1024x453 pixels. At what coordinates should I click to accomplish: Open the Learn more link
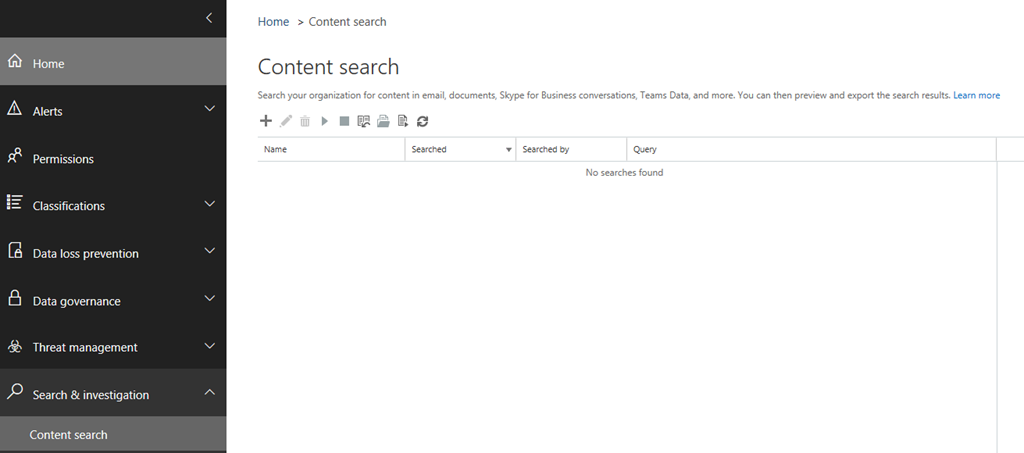point(976,96)
